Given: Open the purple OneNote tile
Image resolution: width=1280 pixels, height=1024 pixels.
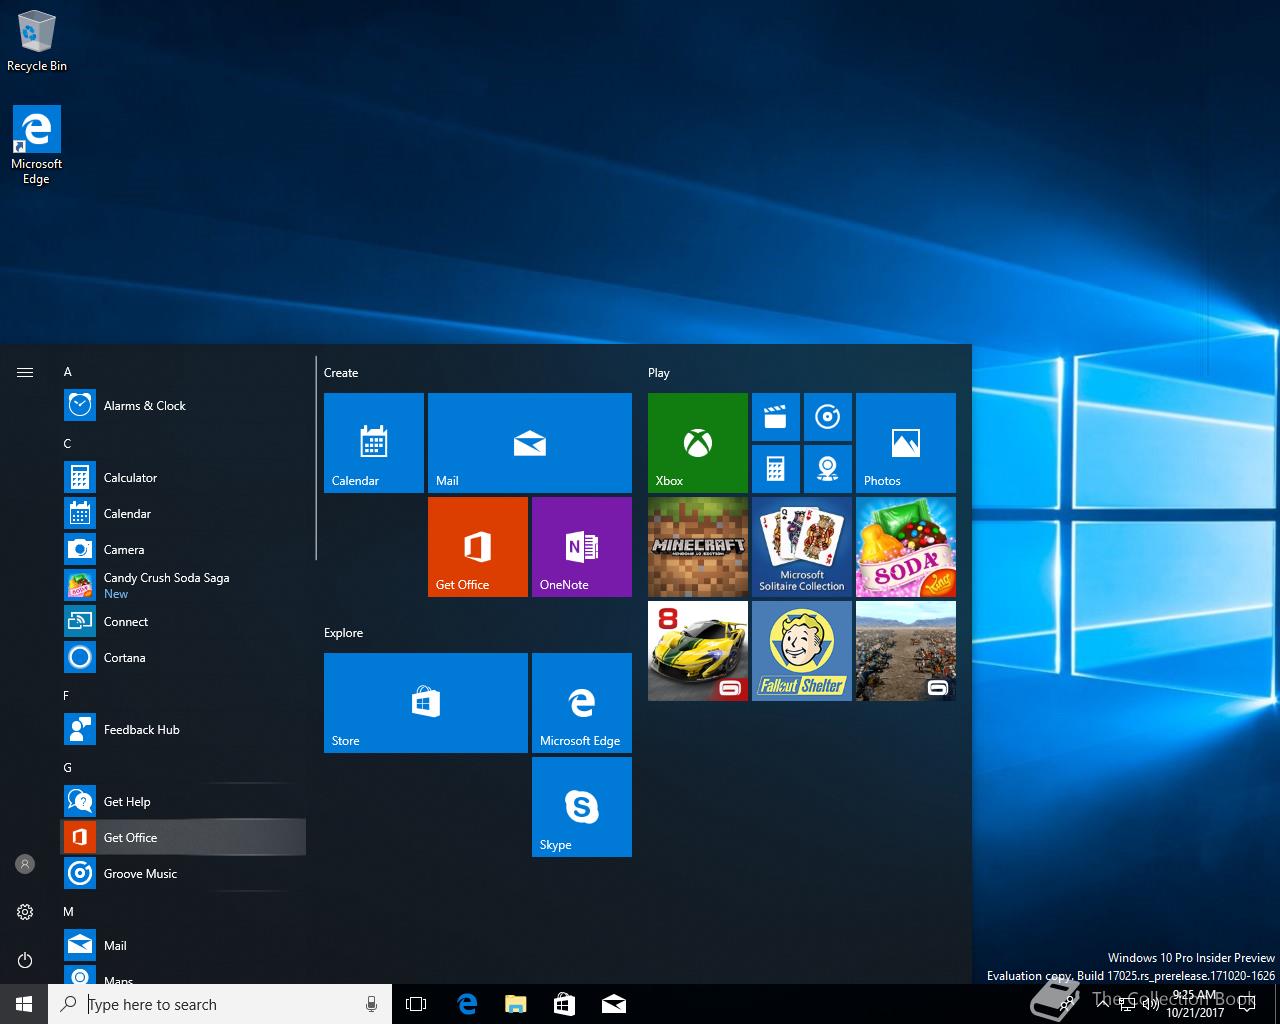Looking at the screenshot, I should point(582,547).
